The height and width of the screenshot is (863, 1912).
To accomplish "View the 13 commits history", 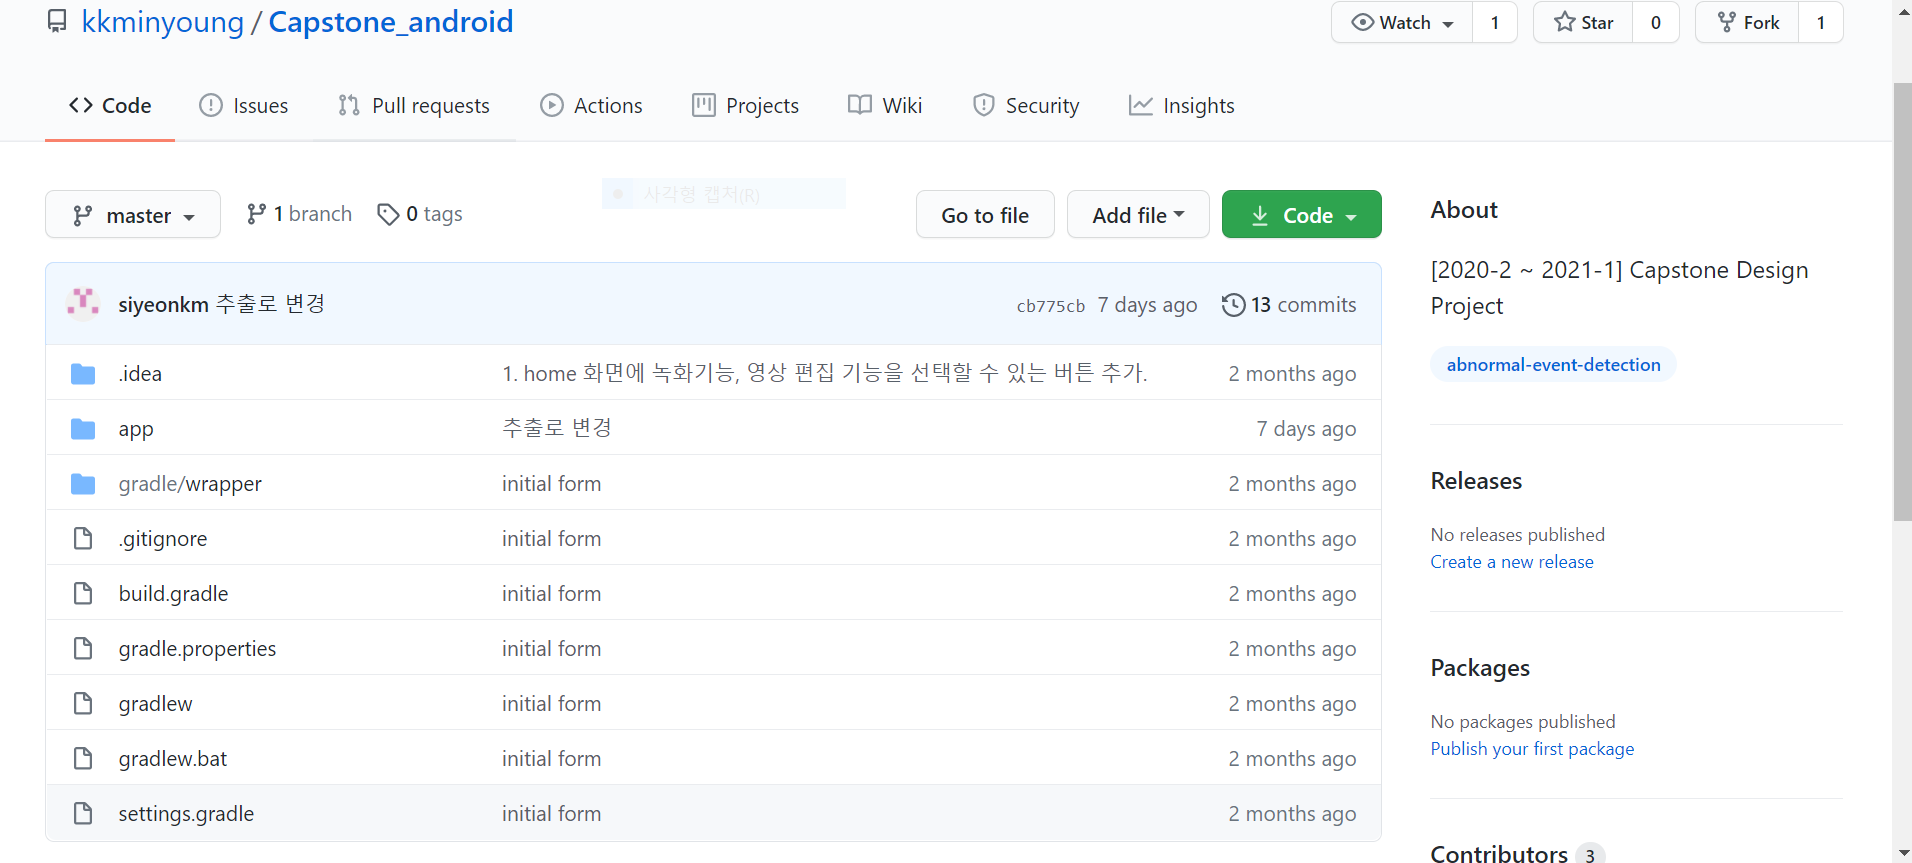I will point(1290,304).
